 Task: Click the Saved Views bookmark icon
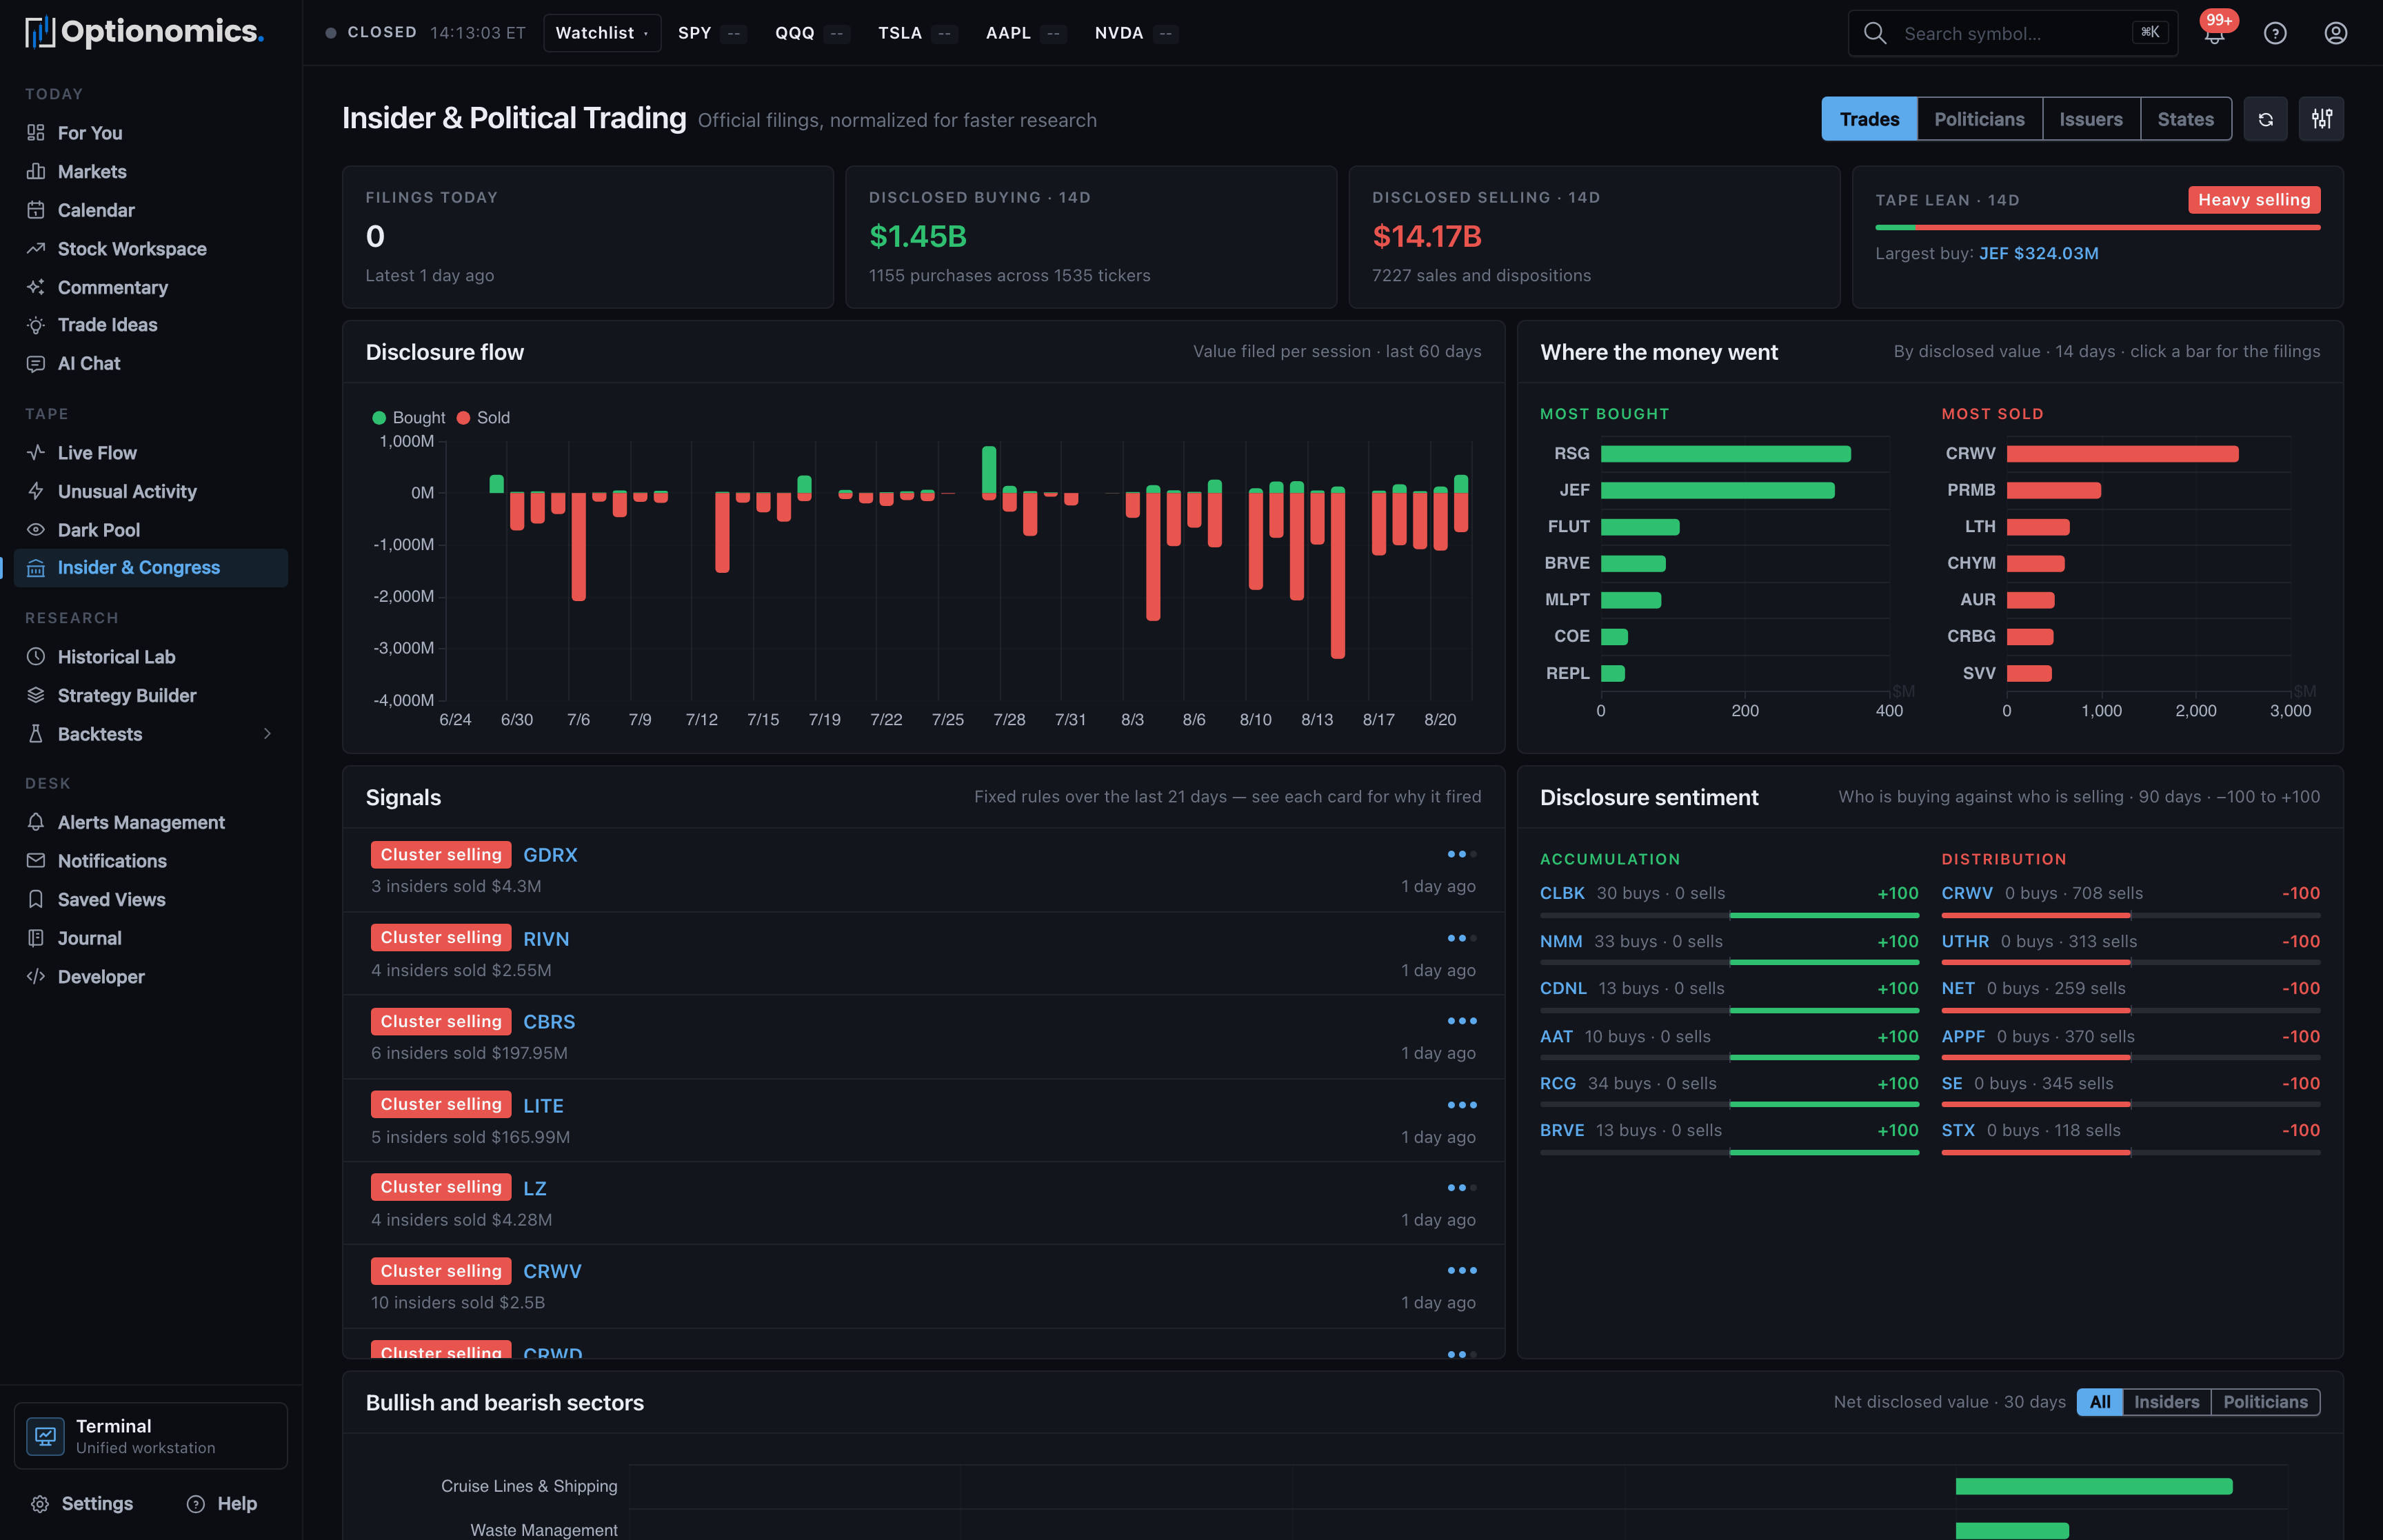[x=36, y=899]
